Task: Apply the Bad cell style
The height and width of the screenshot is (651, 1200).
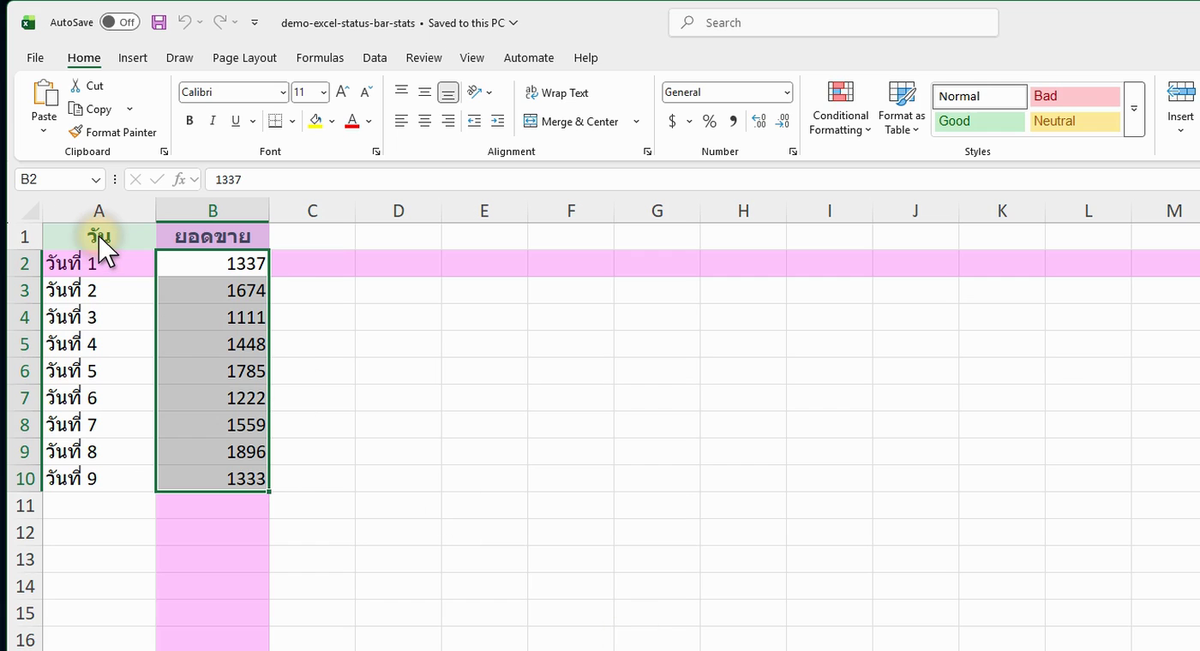Action: (1075, 96)
